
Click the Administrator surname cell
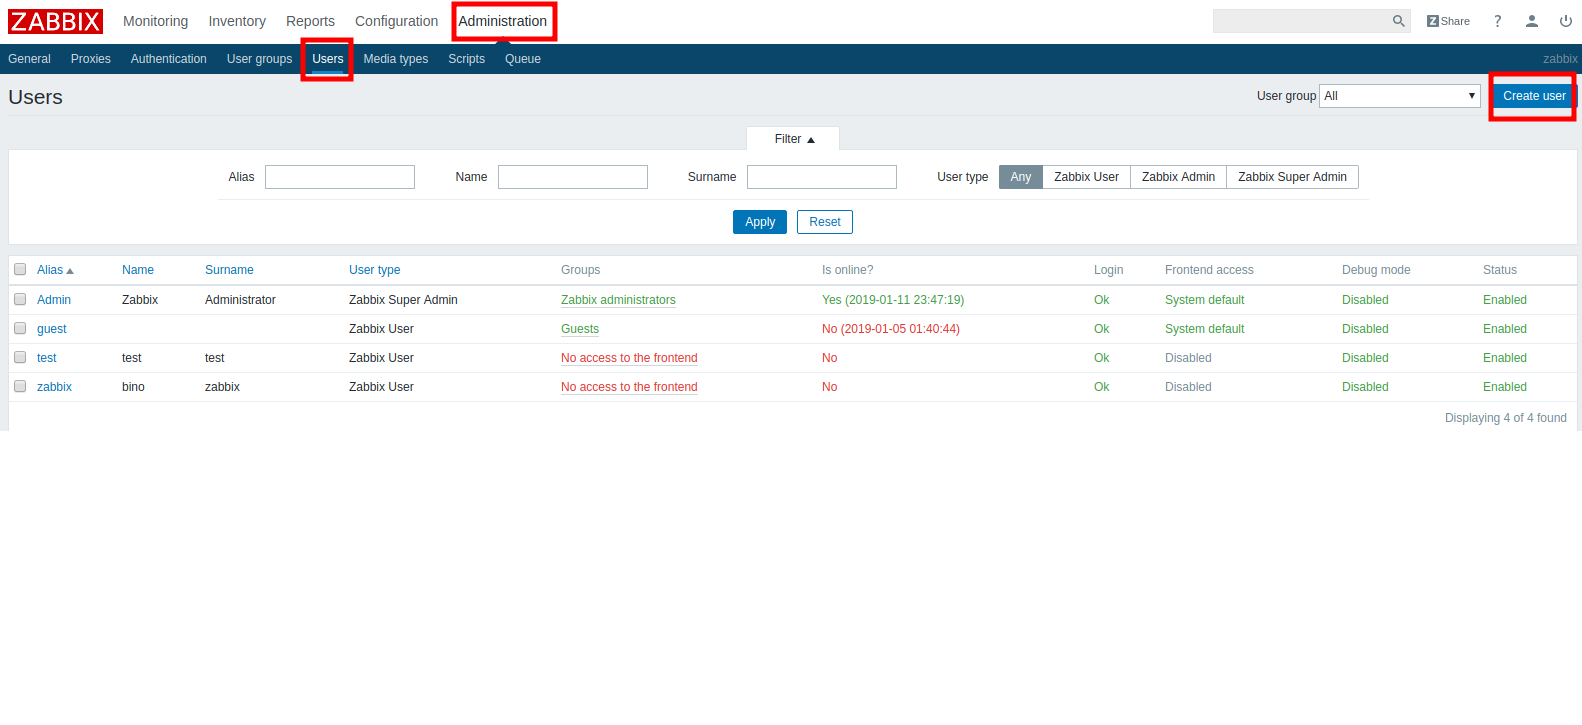(240, 300)
